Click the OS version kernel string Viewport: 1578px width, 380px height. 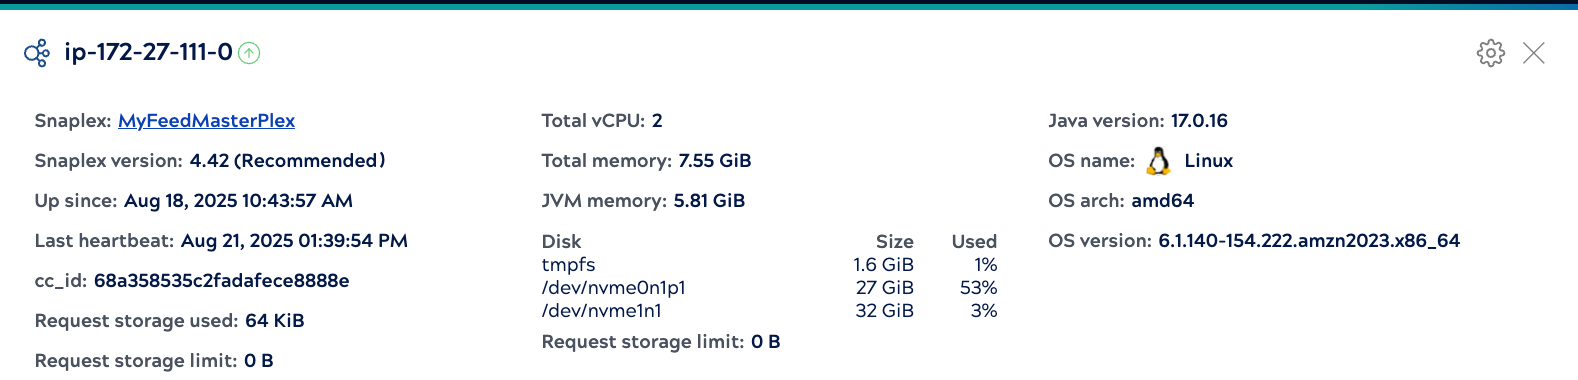coord(1309,241)
